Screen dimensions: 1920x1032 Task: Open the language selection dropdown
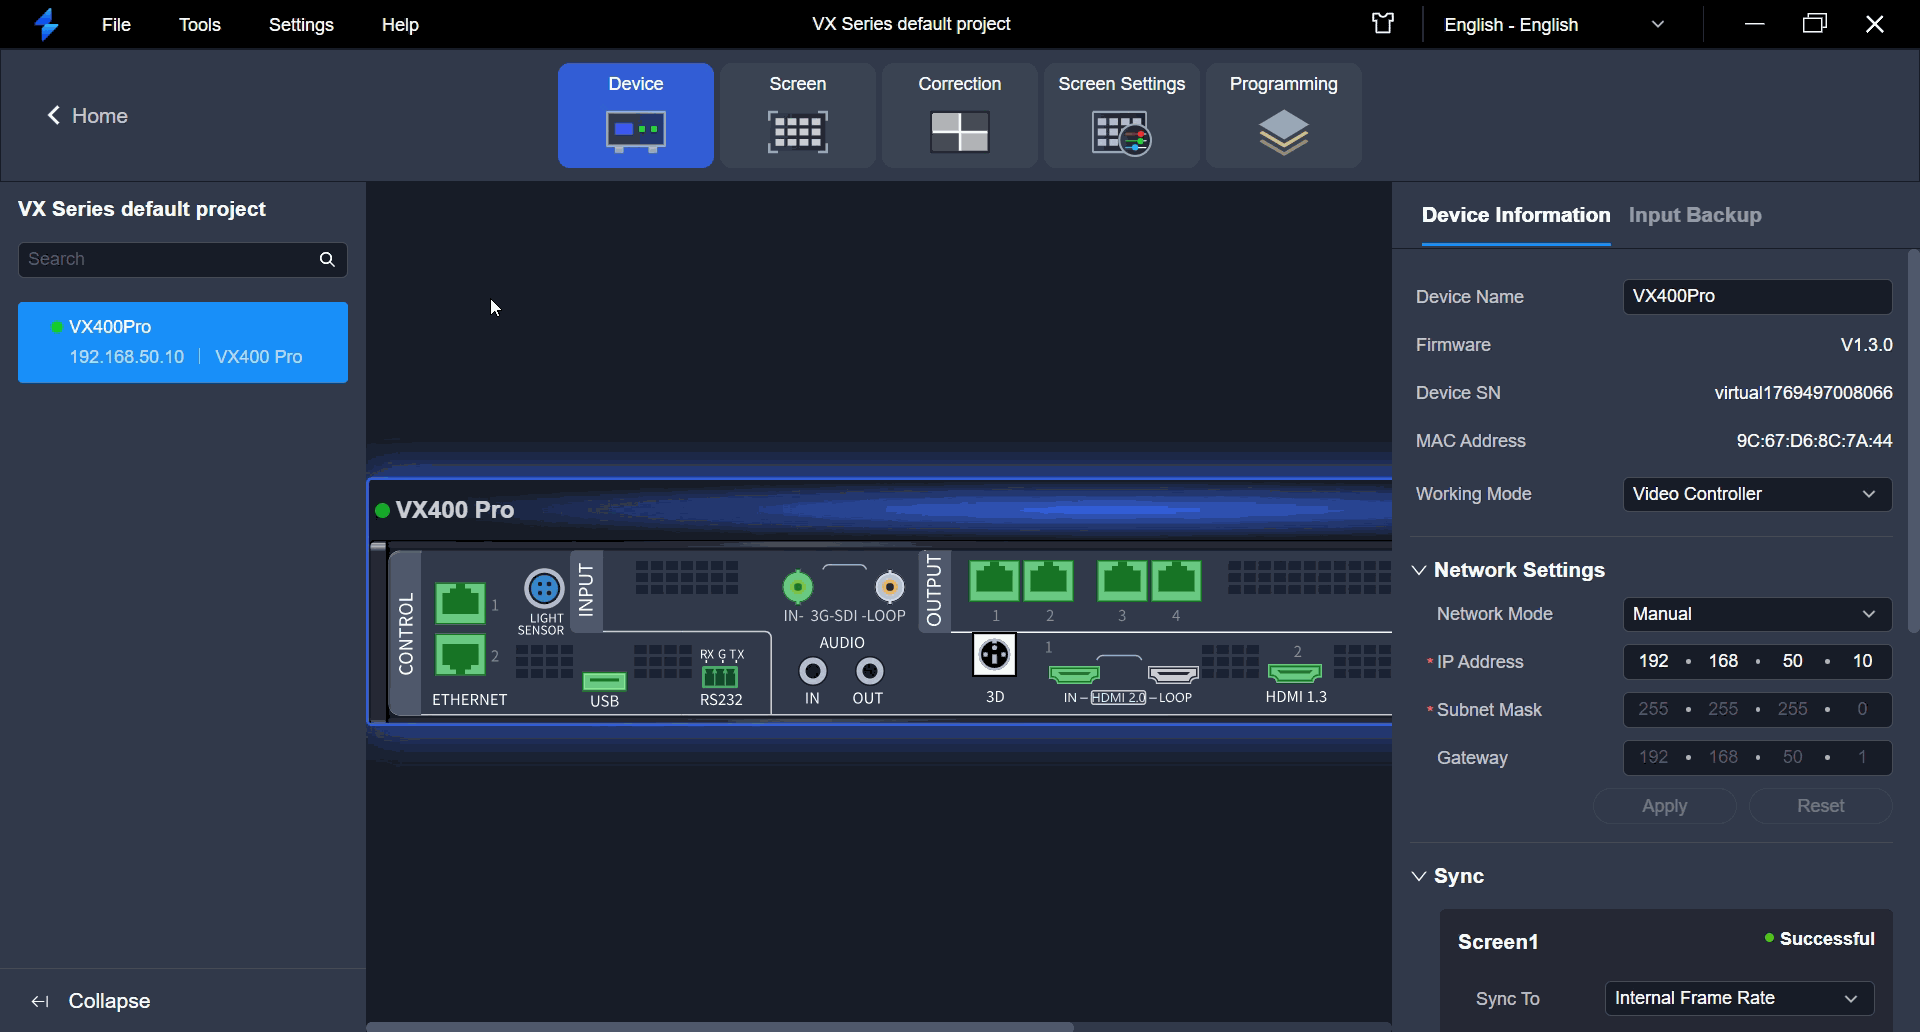pos(1554,24)
